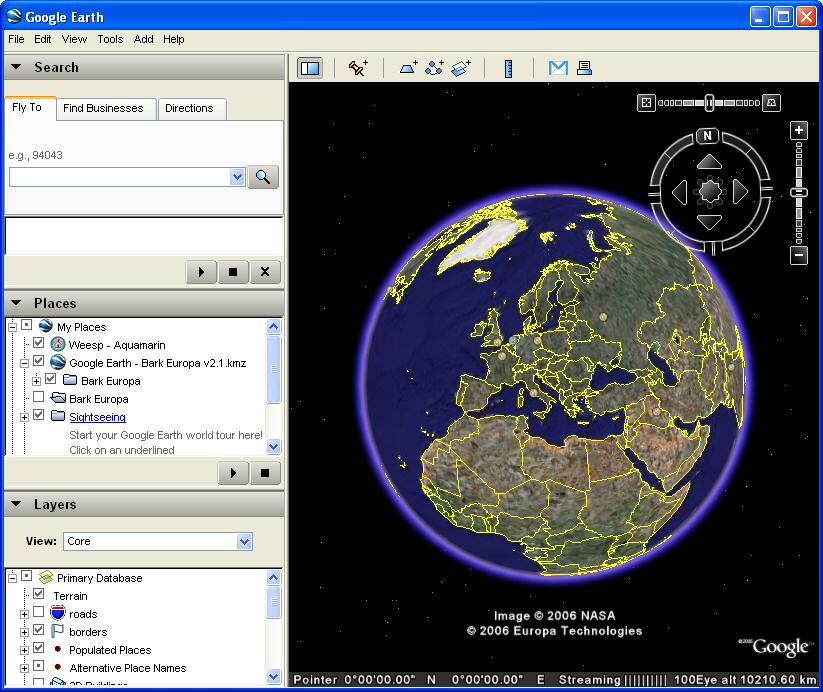The width and height of the screenshot is (823, 692).
Task: Pan right with the compass right arrow
Action: coord(740,192)
